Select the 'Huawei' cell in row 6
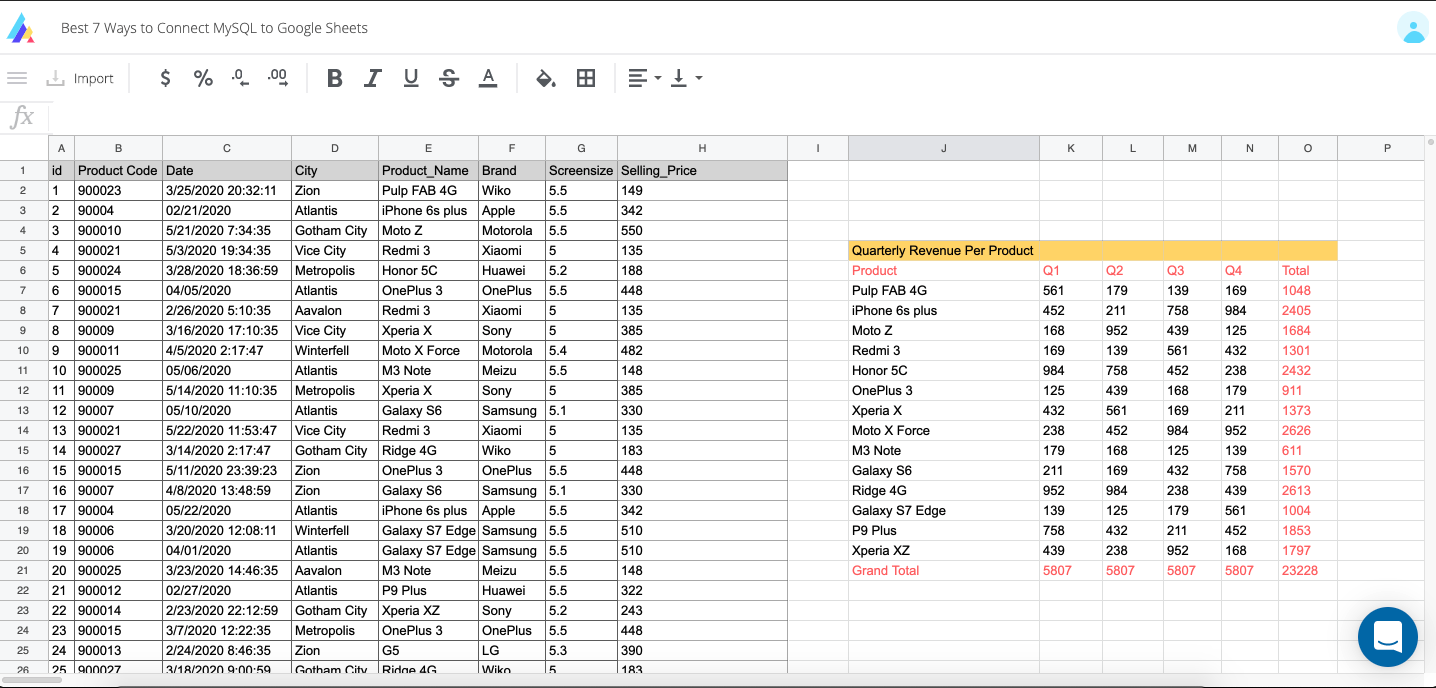This screenshot has height=688, width=1436. click(x=512, y=270)
